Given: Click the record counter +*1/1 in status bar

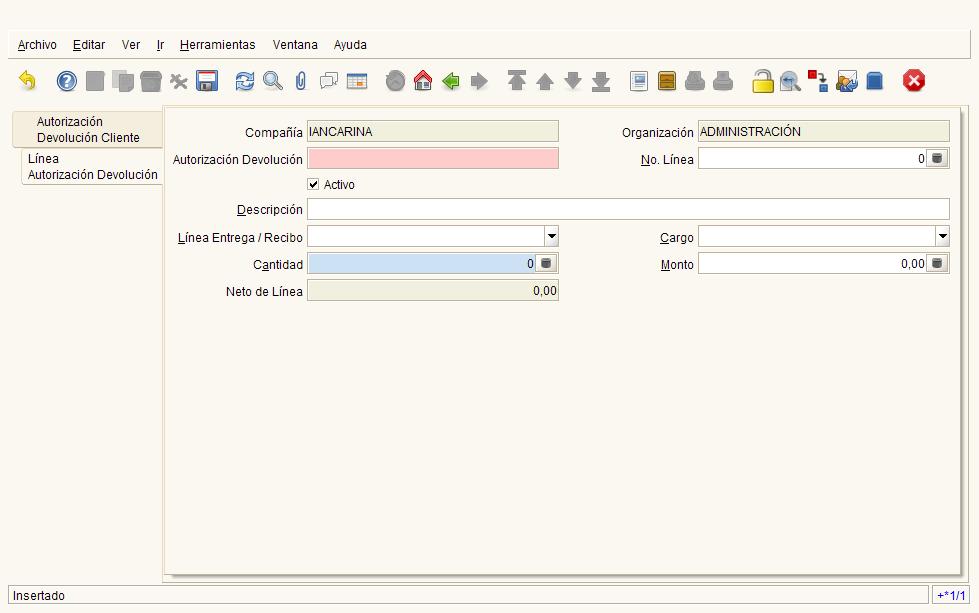Looking at the screenshot, I should coord(951,596).
